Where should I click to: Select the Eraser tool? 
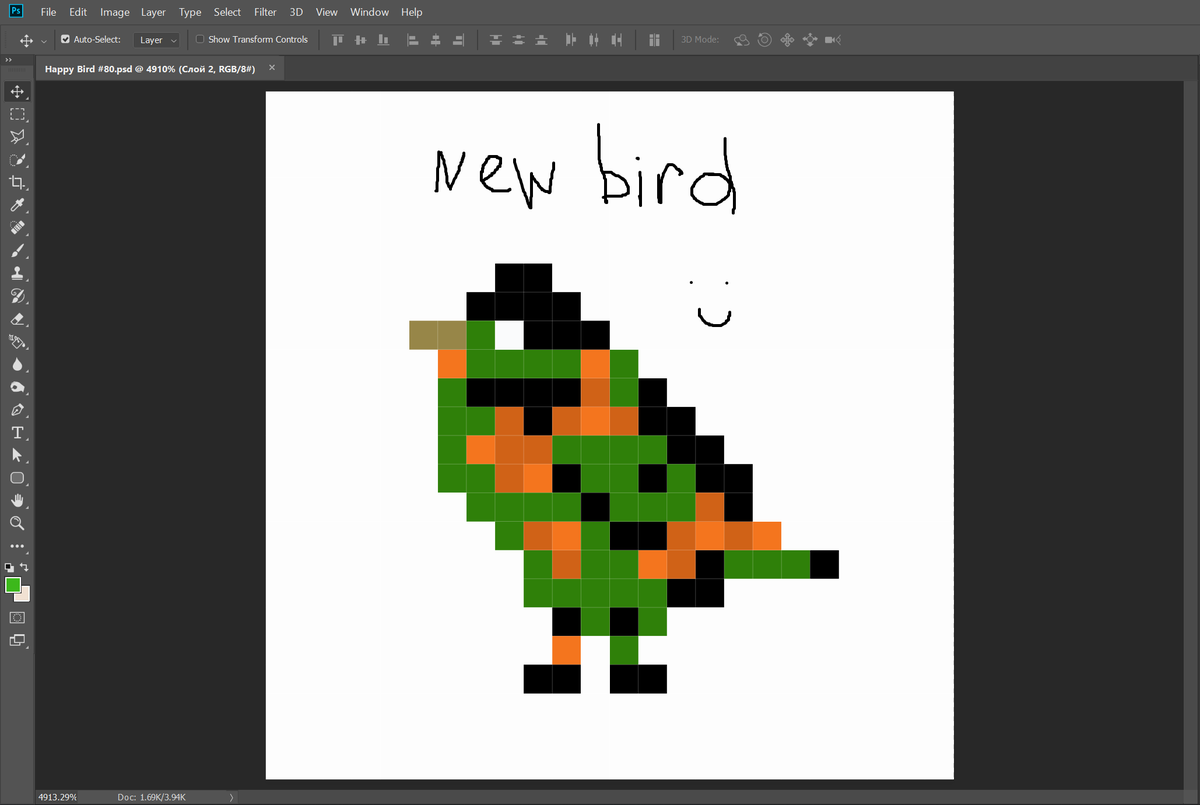tap(17, 319)
